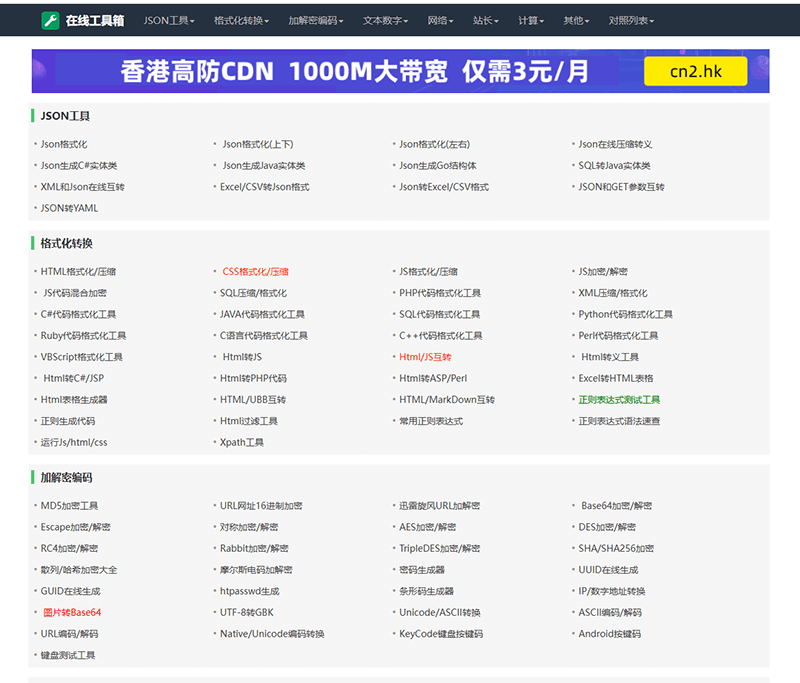This screenshot has height=683, width=800.
Task: Expand the 加解密编码 dropdown in navbar
Action: pos(315,20)
